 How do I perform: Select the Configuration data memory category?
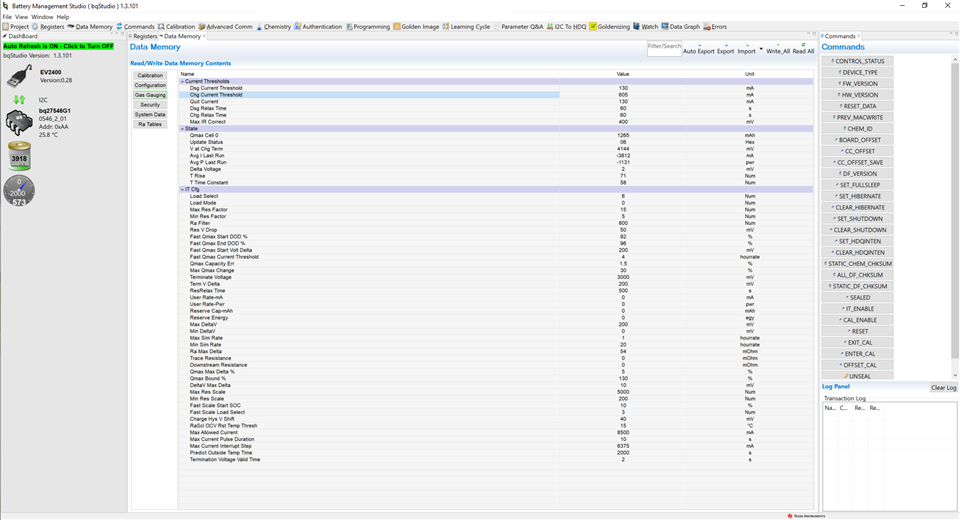tap(150, 85)
